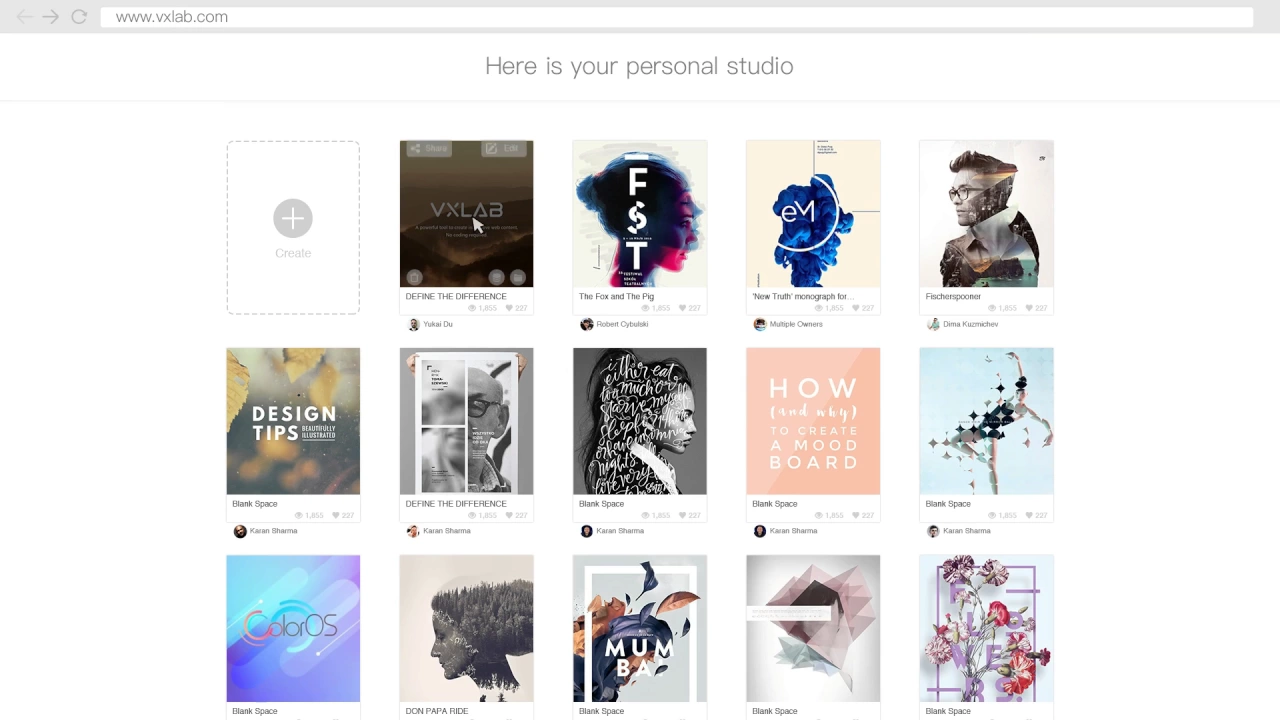Open the Fischerspooner project thumbnail
The height and width of the screenshot is (720, 1280).
(986, 214)
